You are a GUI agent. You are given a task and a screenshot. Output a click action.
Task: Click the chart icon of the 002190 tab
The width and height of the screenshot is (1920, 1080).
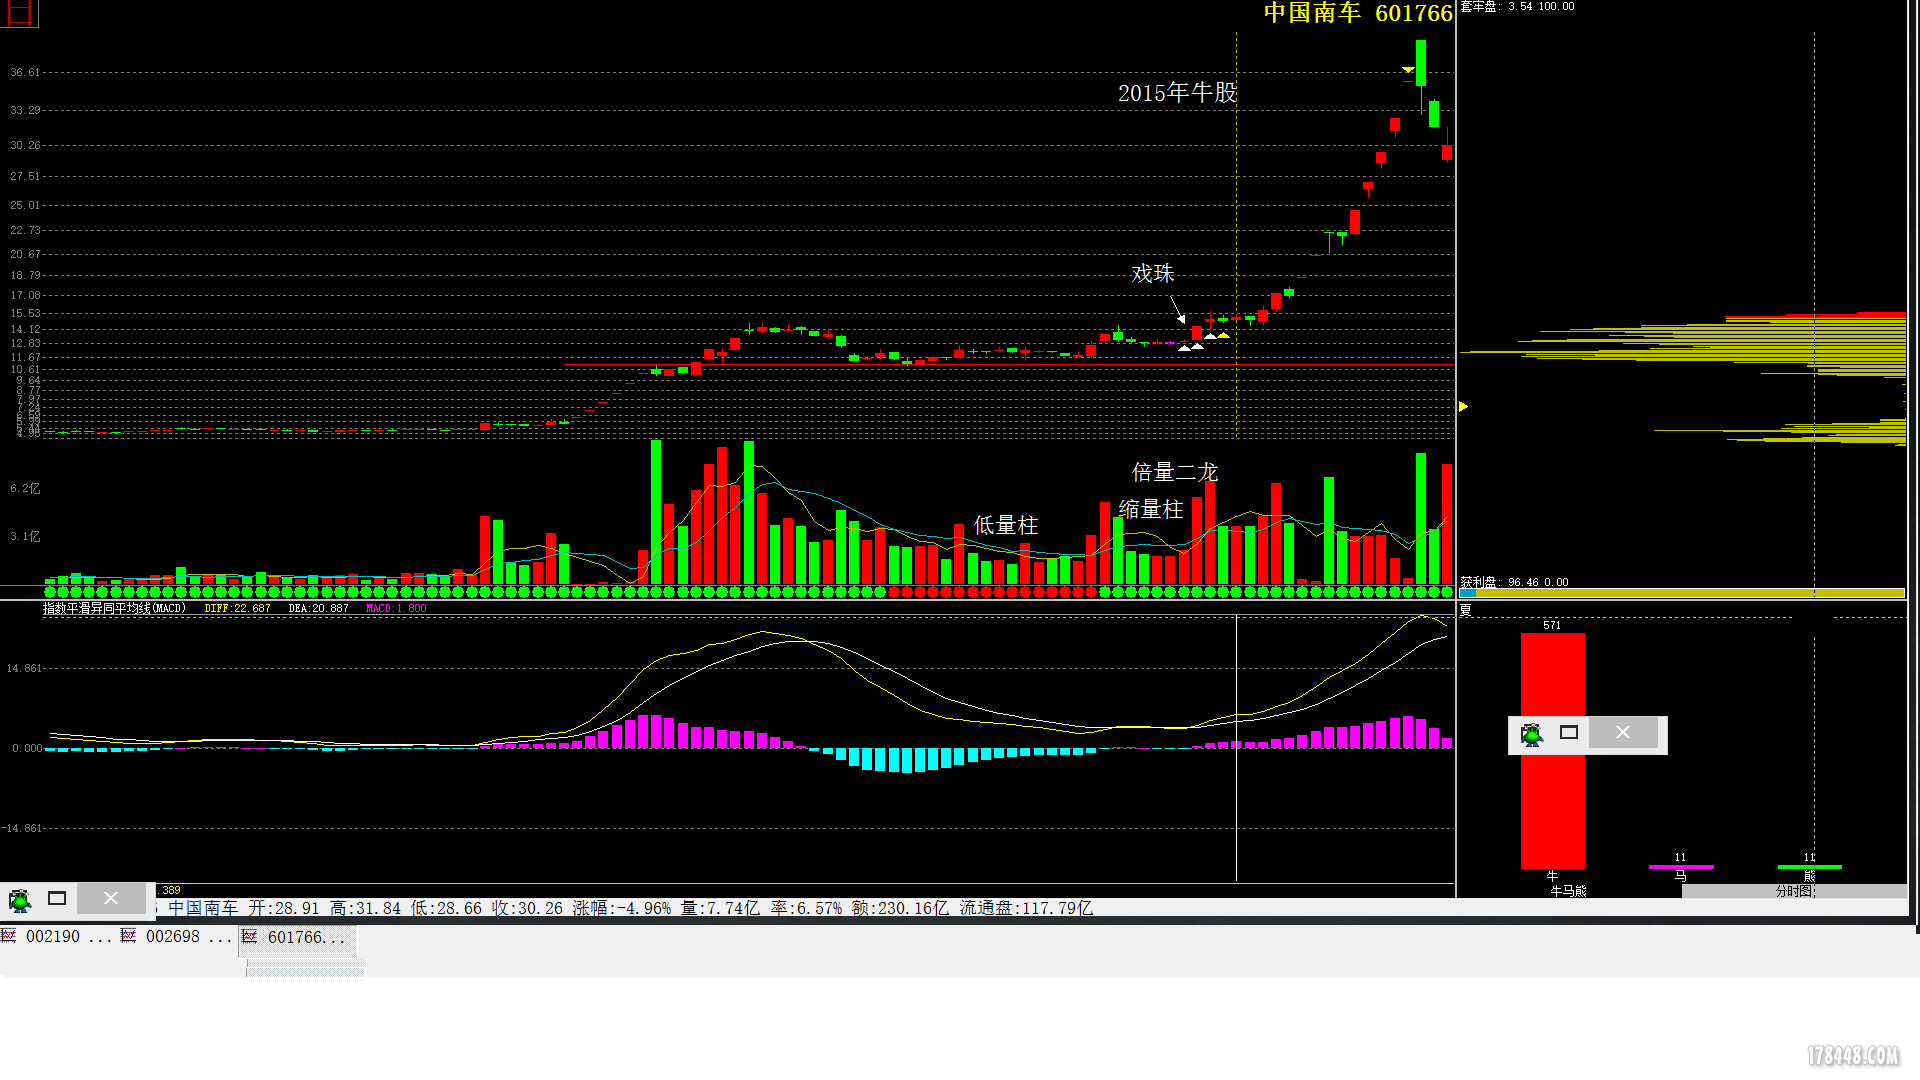click(8, 936)
